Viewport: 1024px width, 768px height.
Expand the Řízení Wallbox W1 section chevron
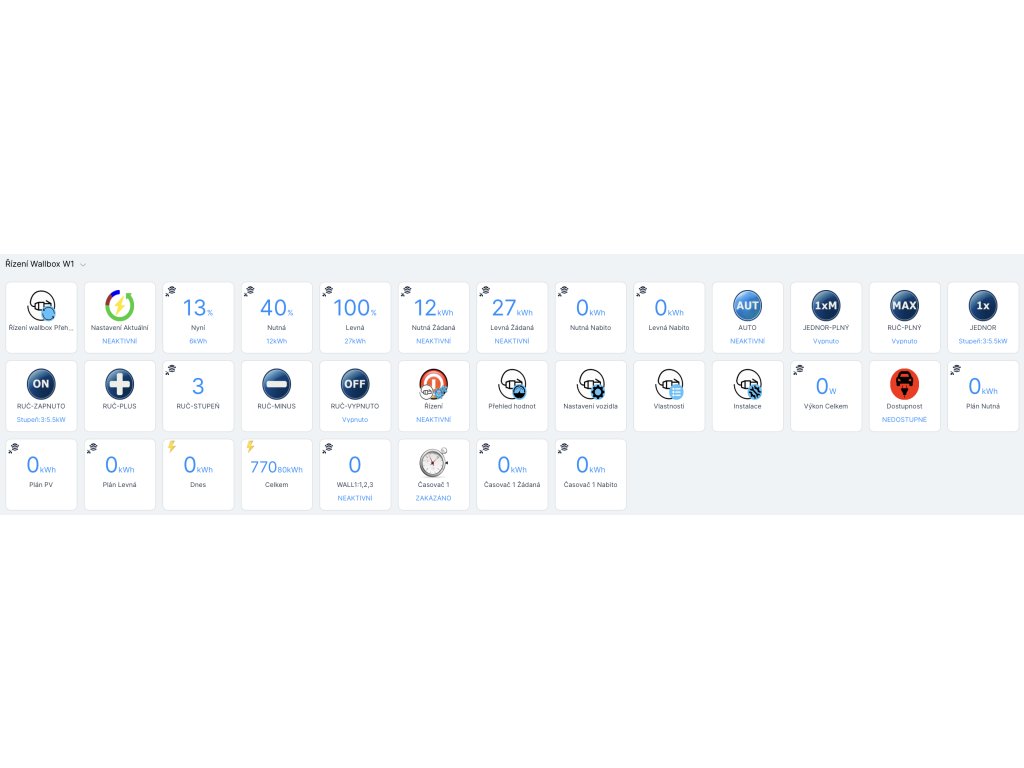coord(83,264)
